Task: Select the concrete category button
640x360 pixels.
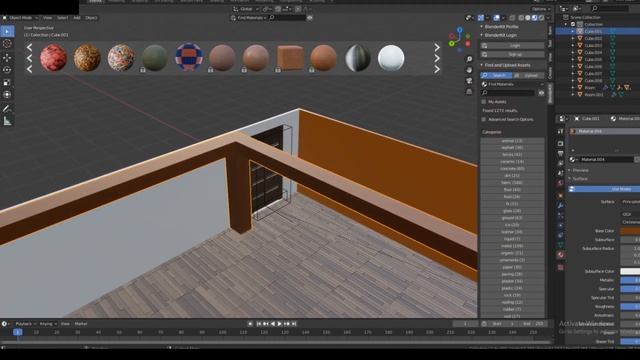Action: tap(512, 169)
